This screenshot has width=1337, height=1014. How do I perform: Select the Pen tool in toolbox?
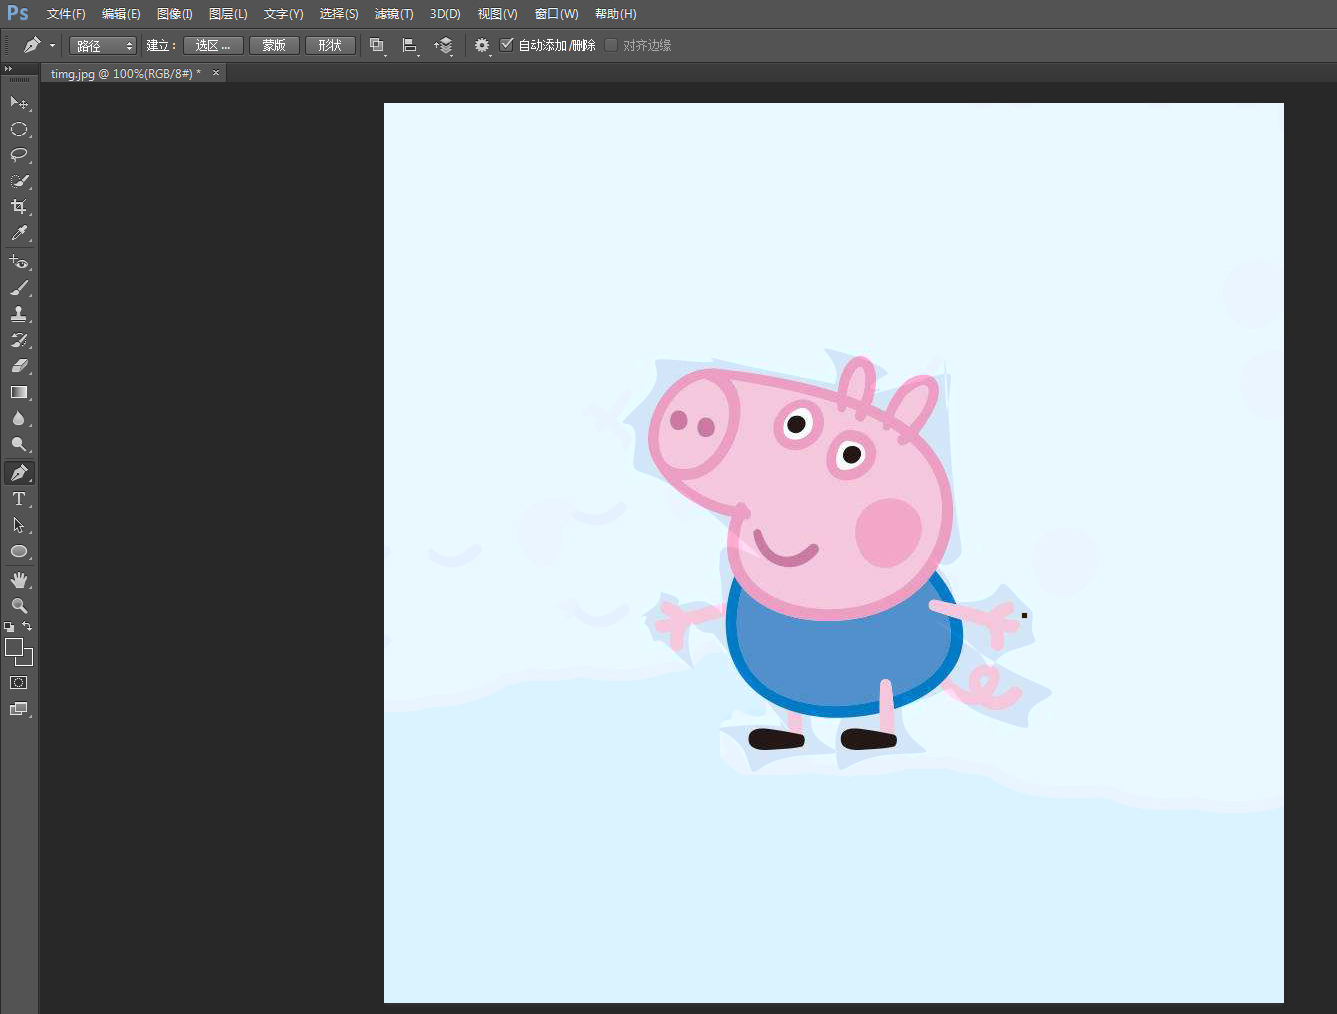pos(19,473)
